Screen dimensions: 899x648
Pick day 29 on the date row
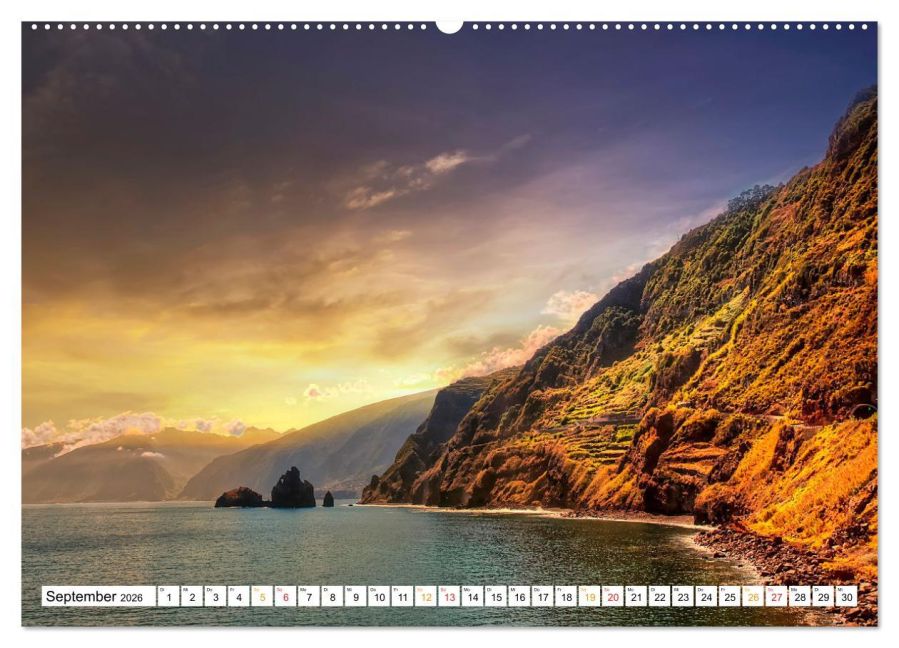[824, 596]
